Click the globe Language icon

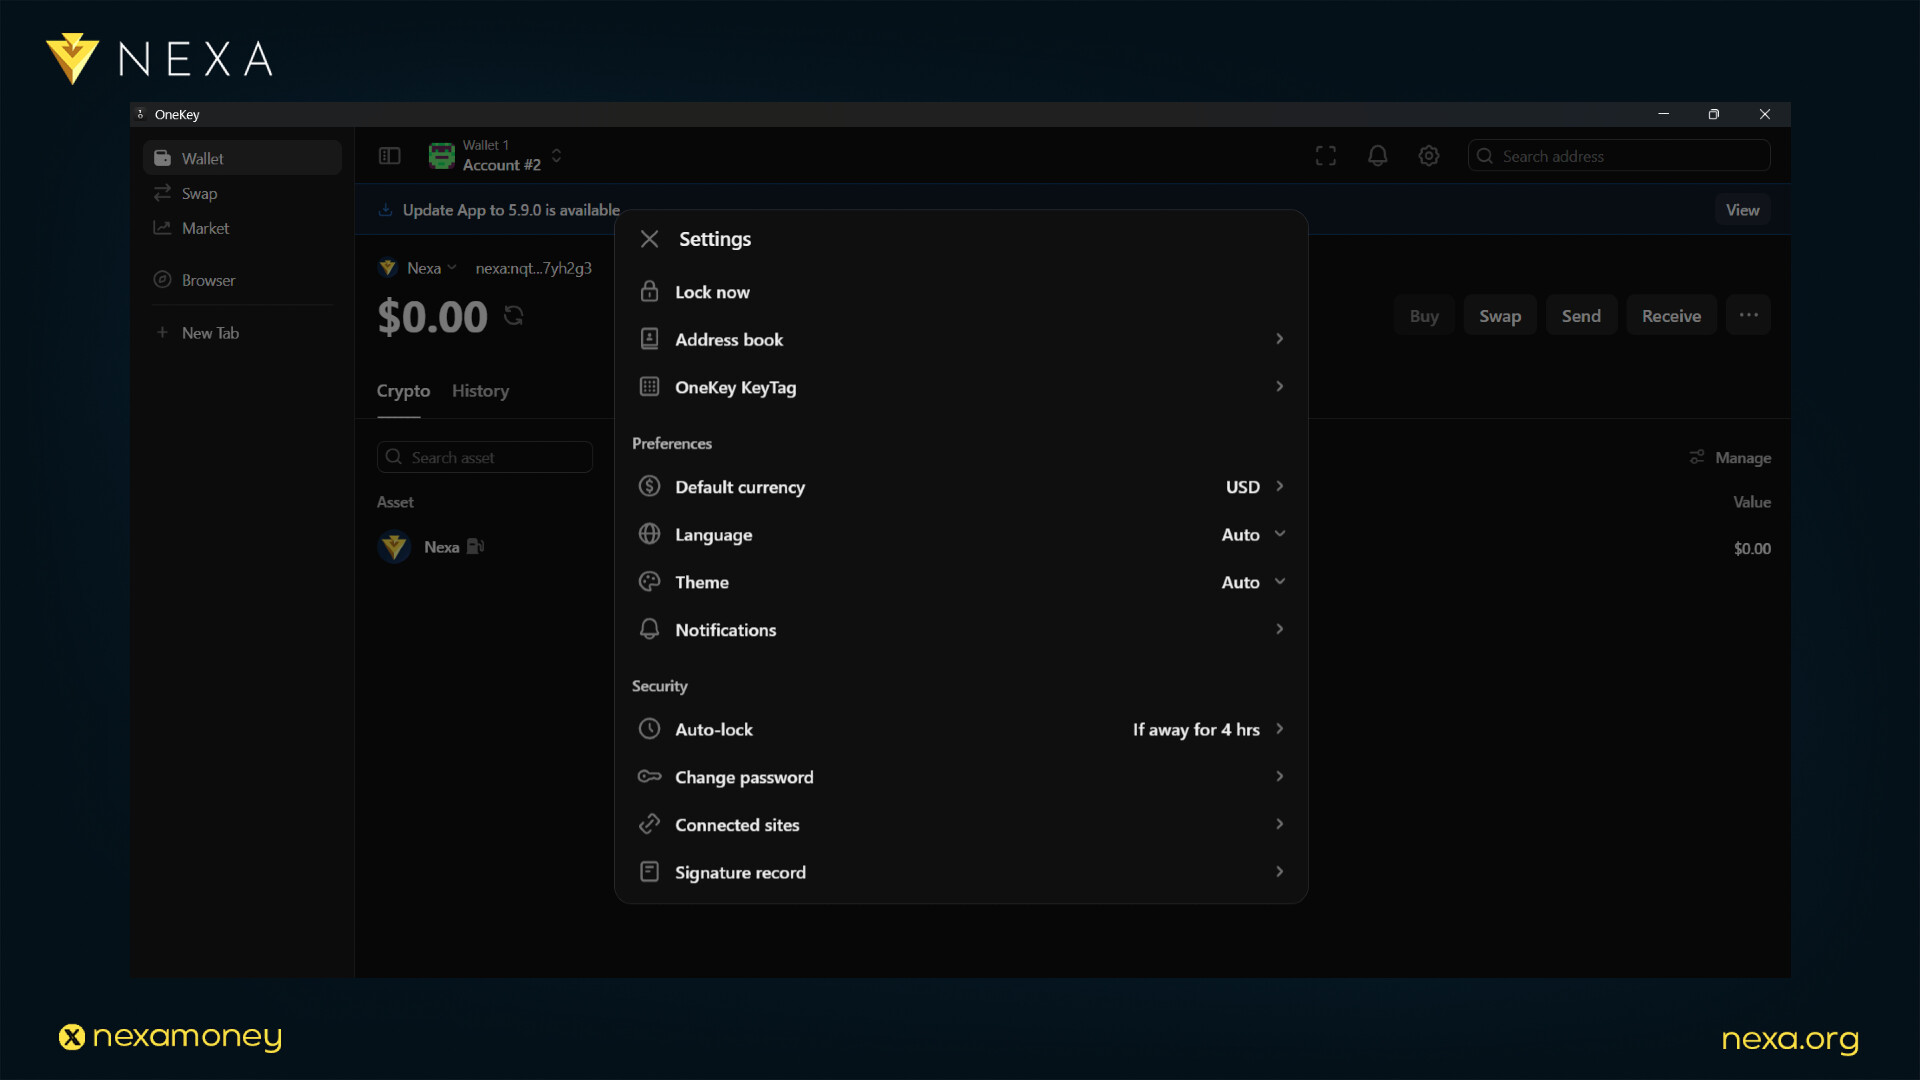coord(649,534)
